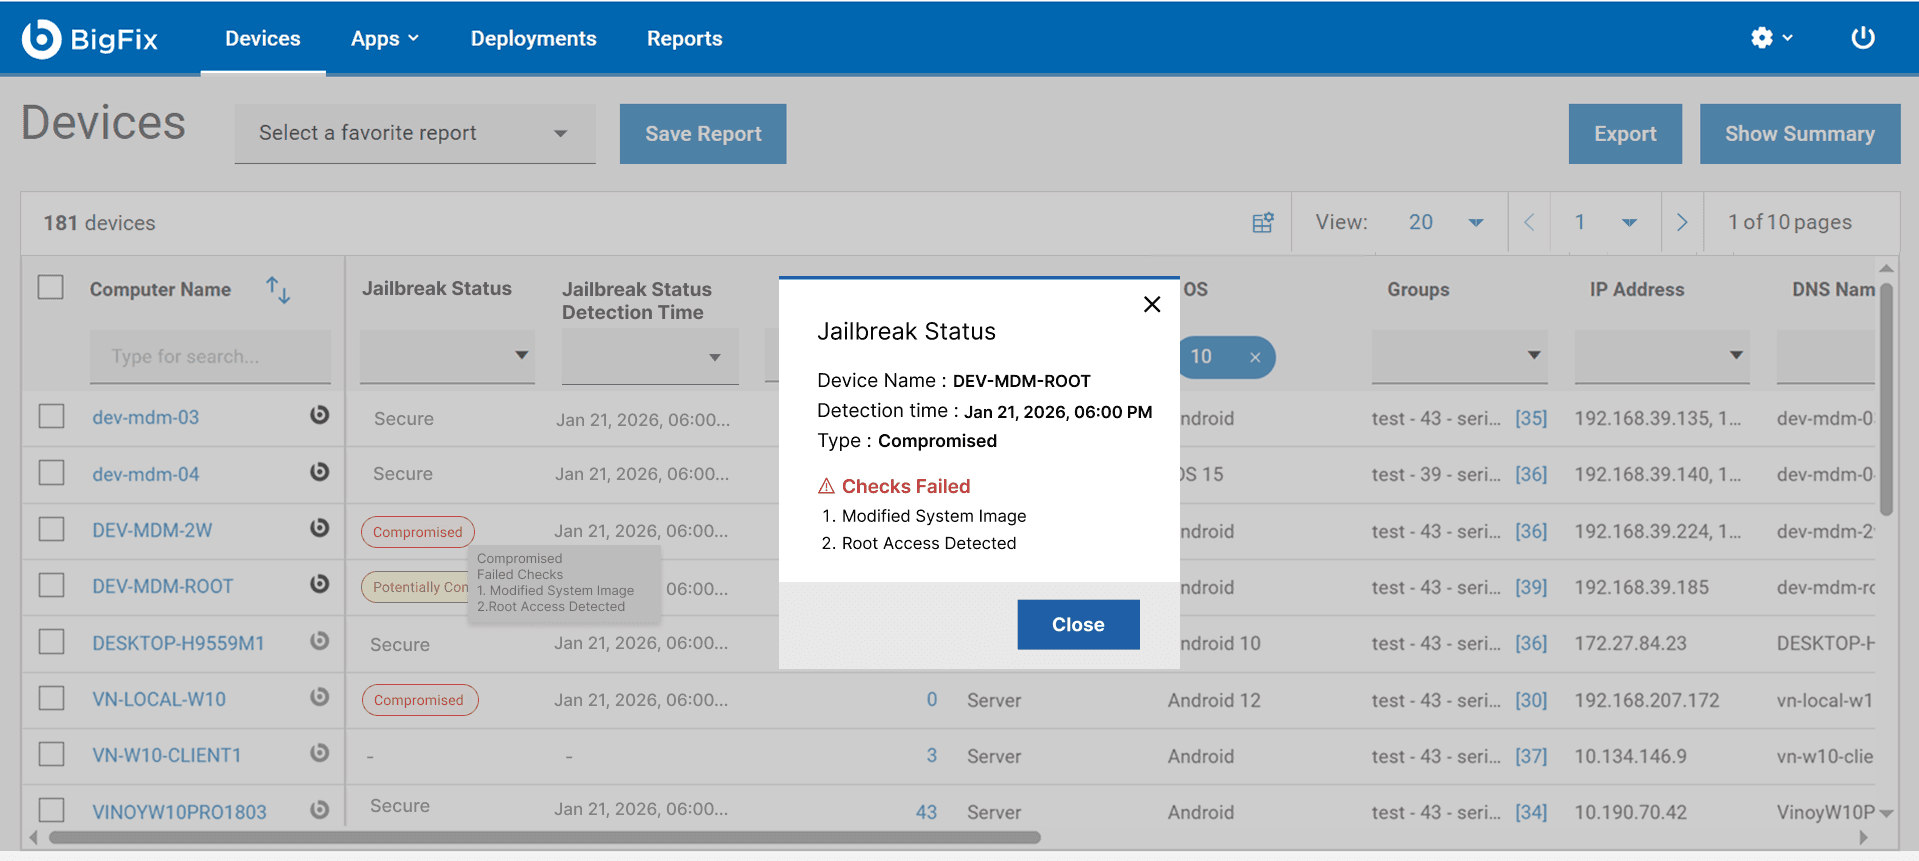Click the agent icon for DESKTOP-H9559M1
This screenshot has height=861, width=1919.
click(319, 641)
